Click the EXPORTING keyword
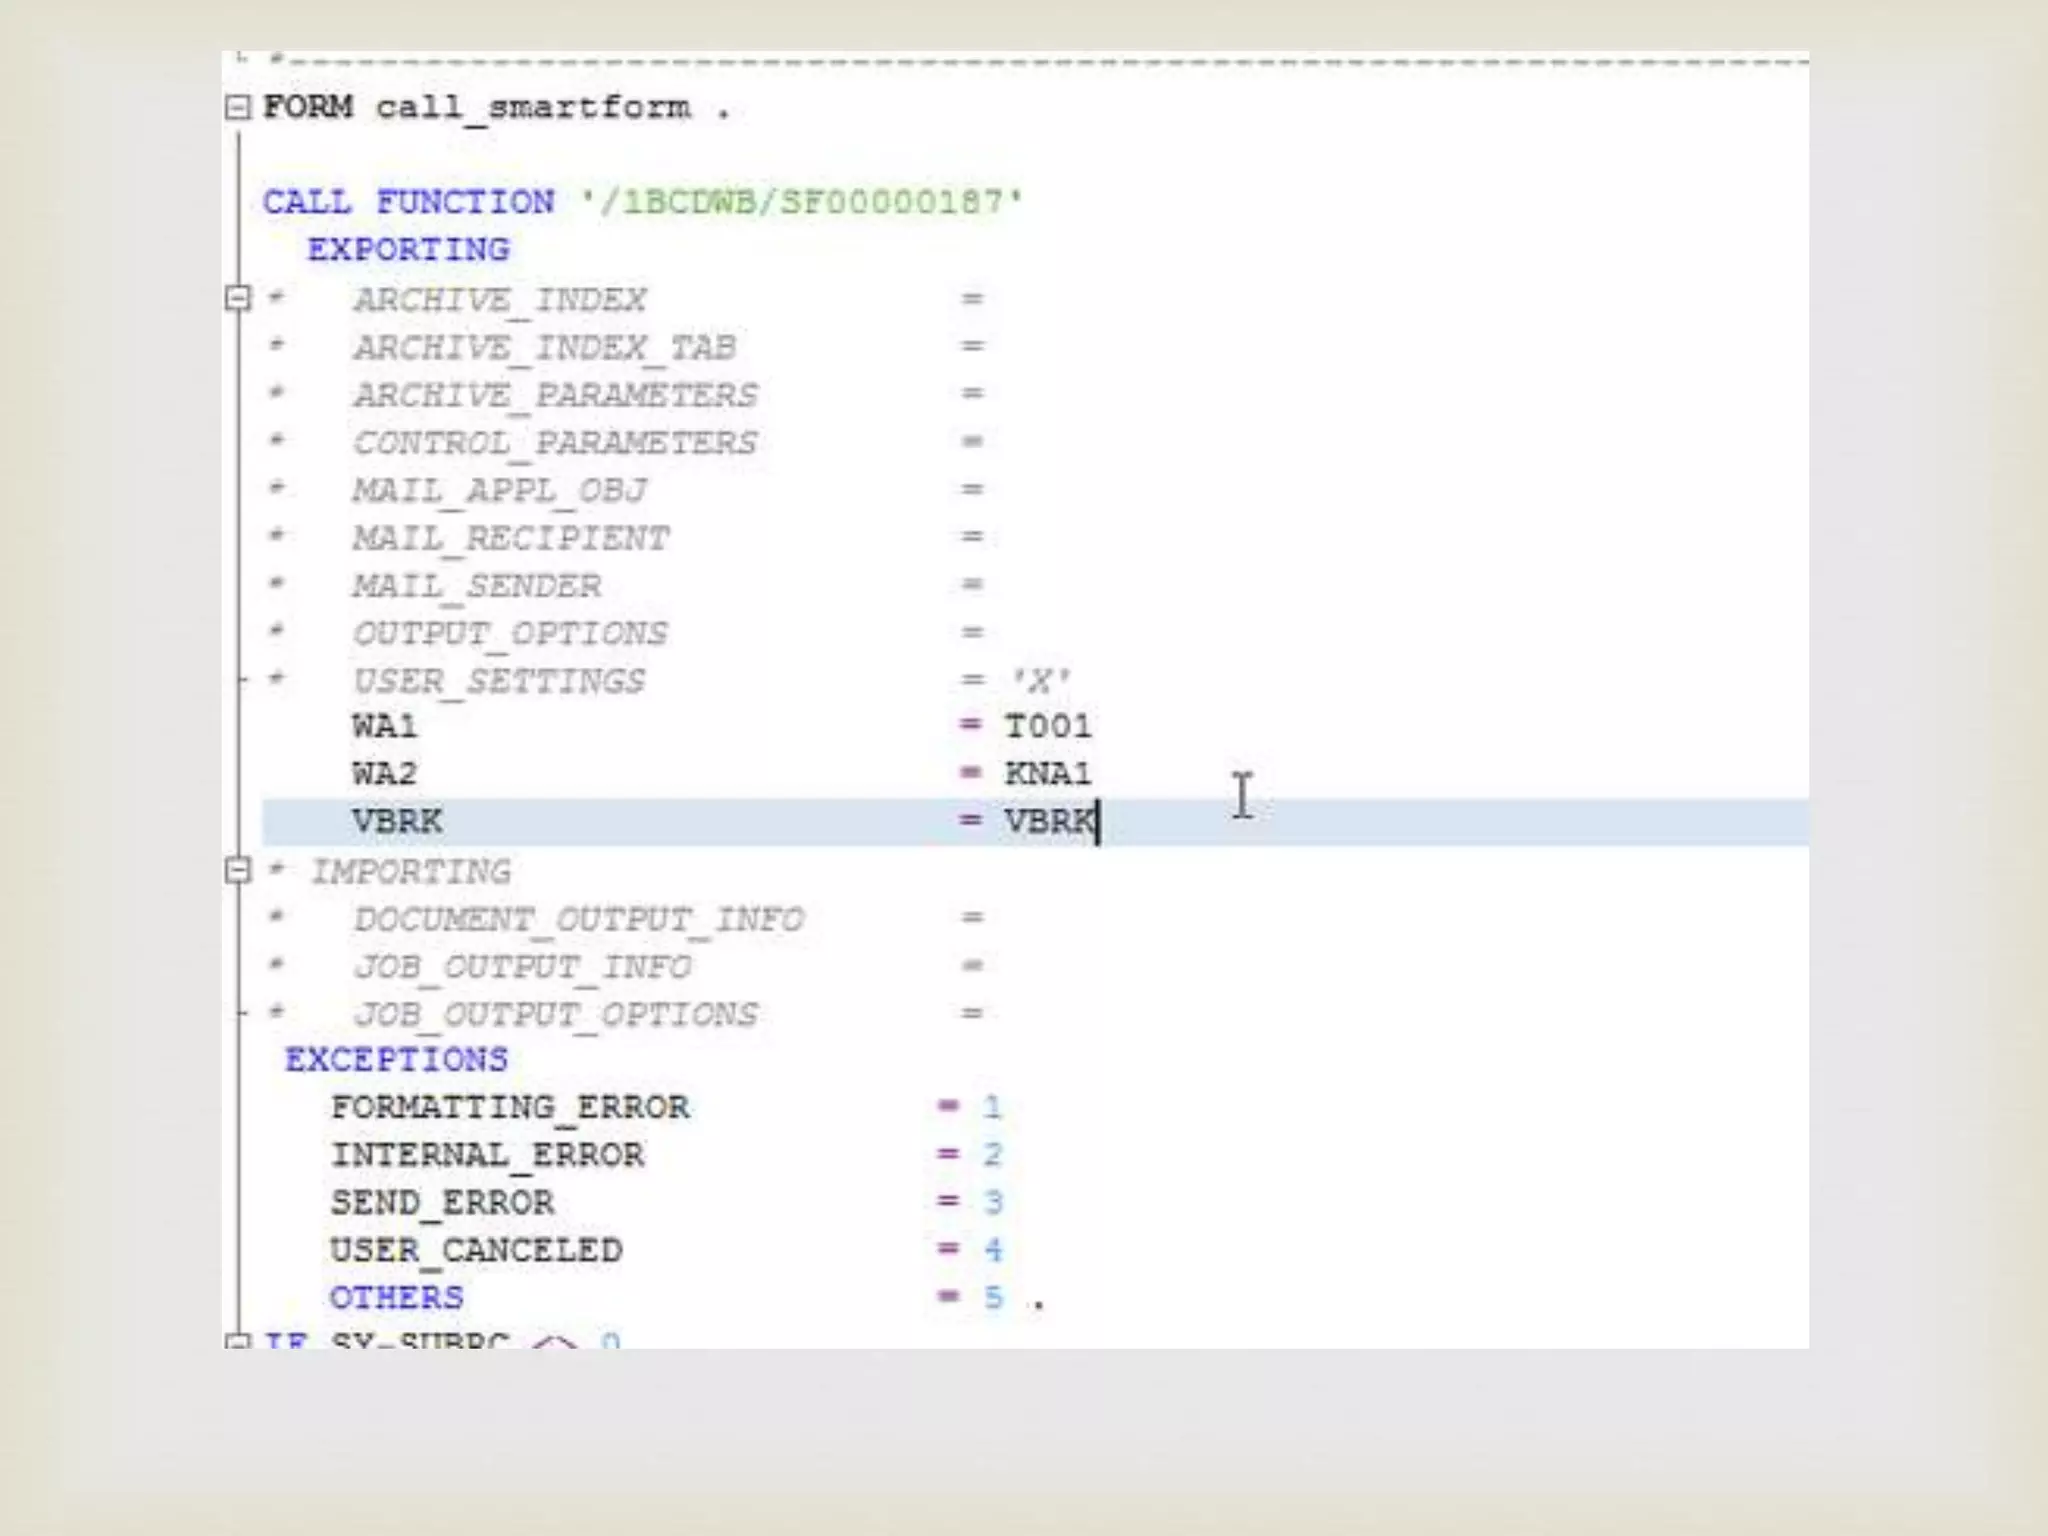The width and height of the screenshot is (2048, 1536). click(408, 250)
